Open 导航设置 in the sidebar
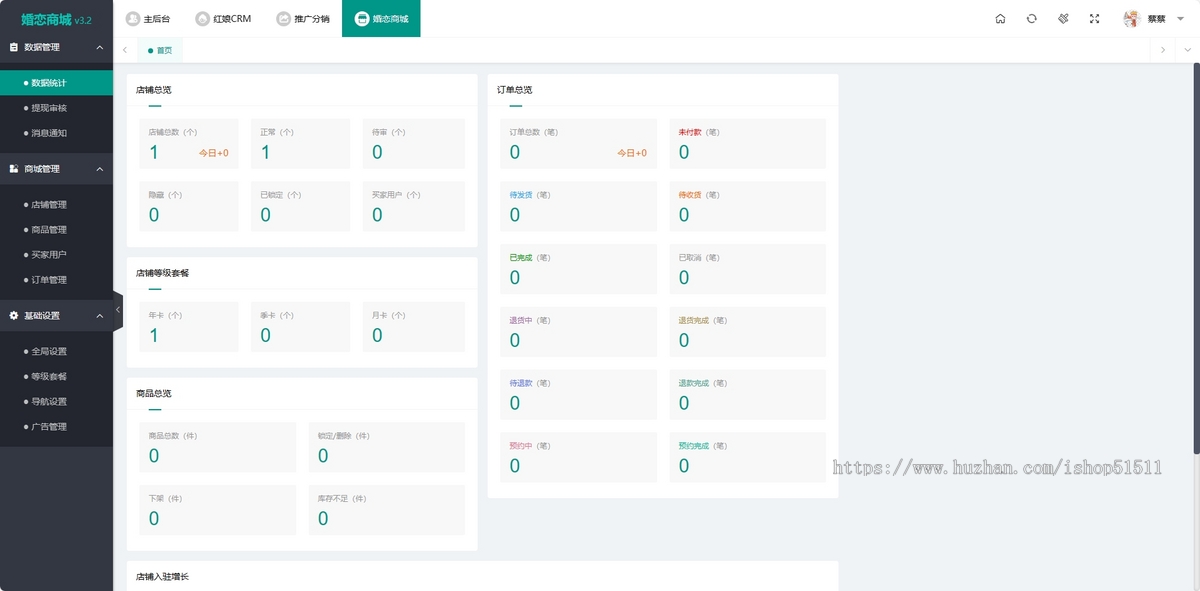 [x=56, y=402]
